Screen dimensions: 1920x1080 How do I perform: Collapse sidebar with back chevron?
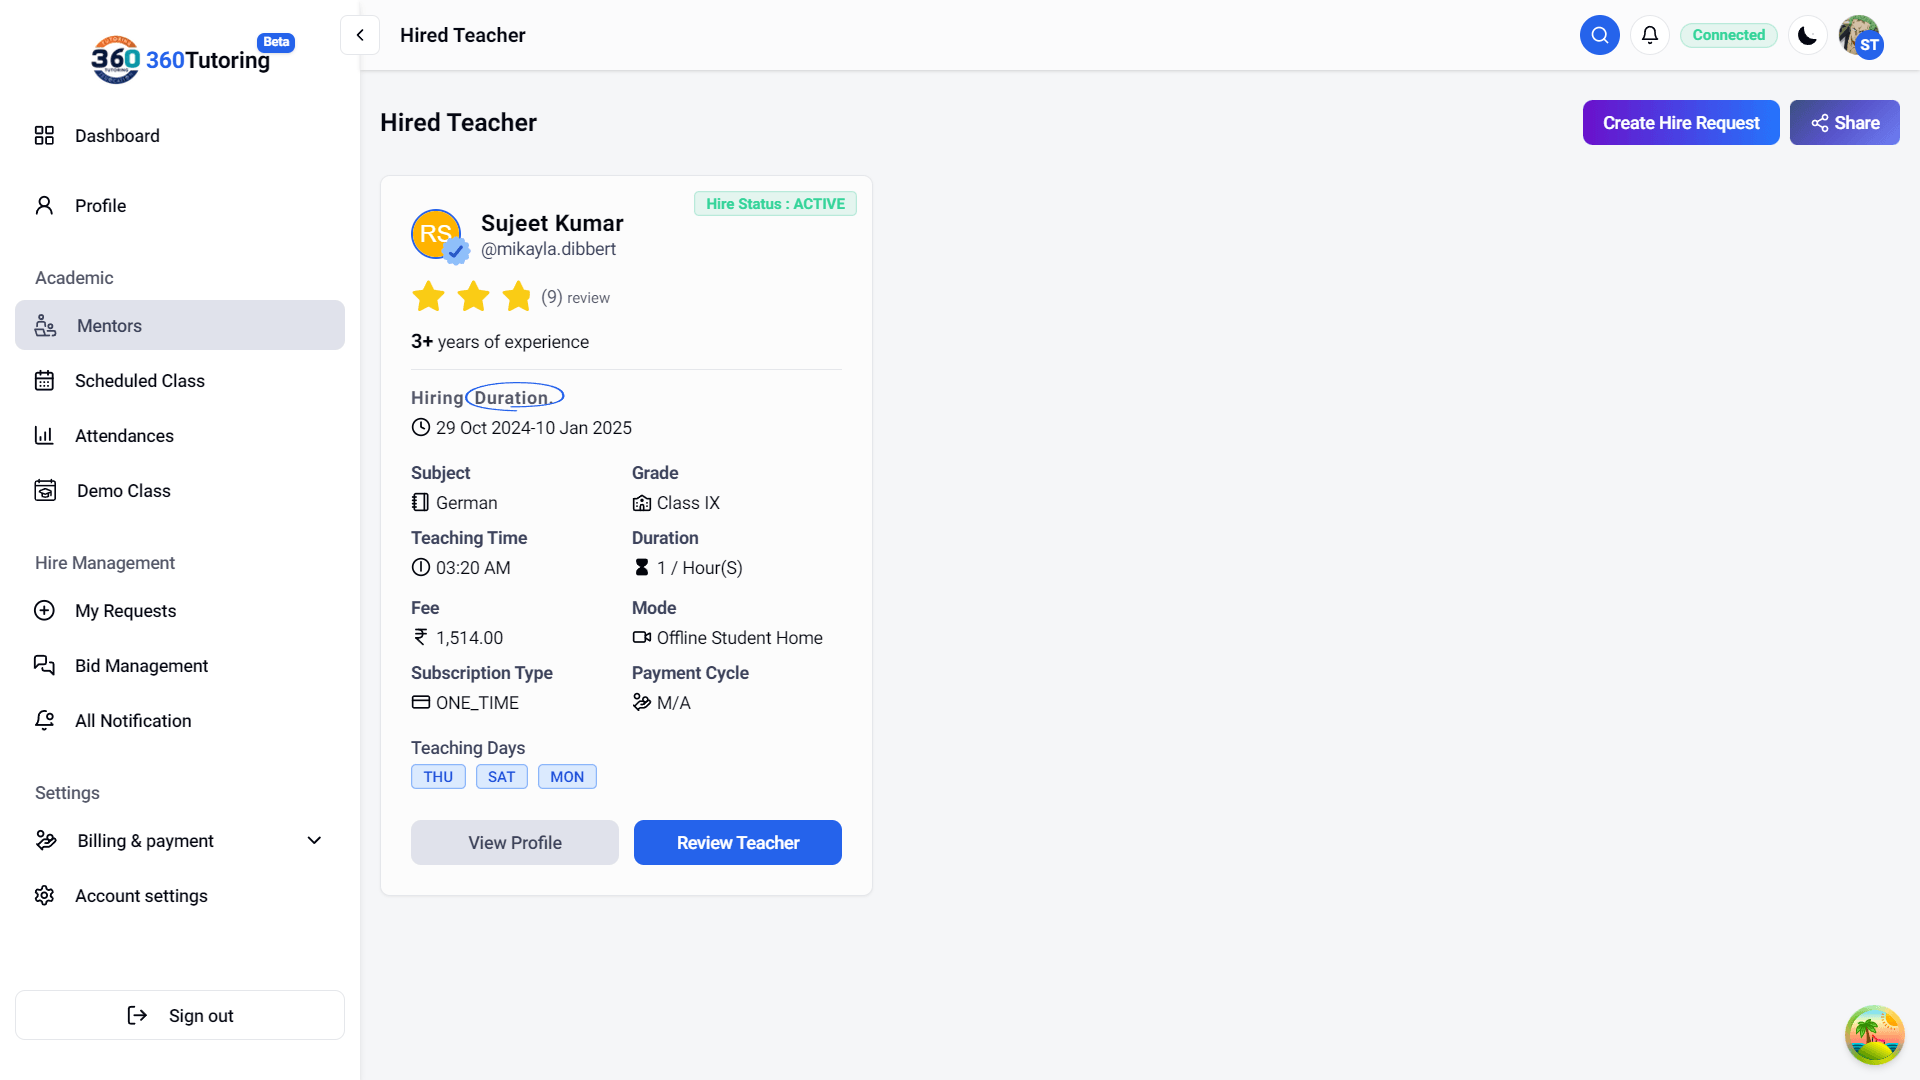(360, 35)
